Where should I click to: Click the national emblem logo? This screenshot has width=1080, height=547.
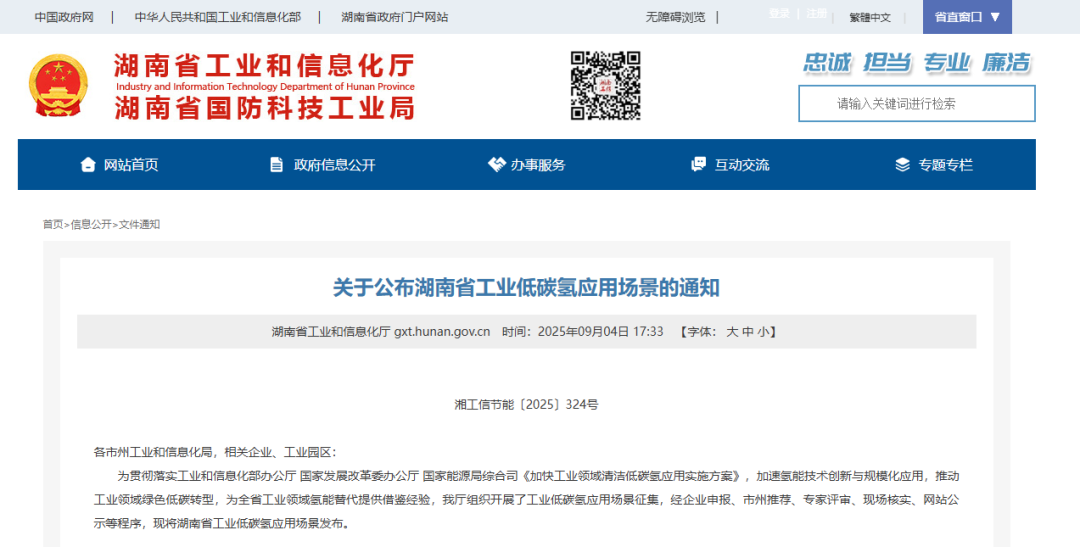click(x=59, y=85)
